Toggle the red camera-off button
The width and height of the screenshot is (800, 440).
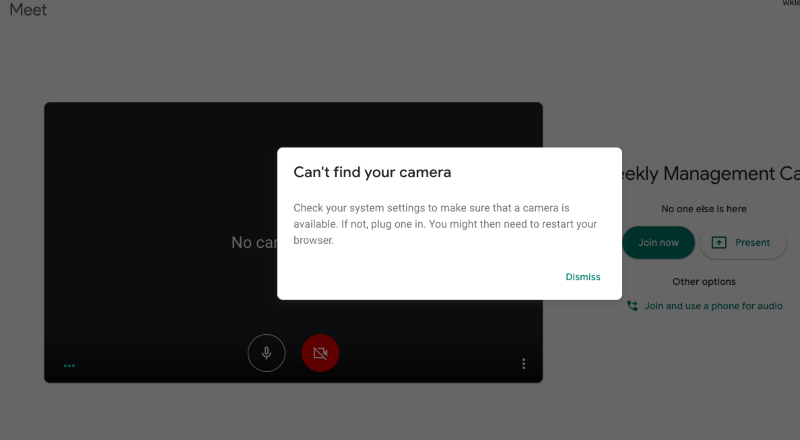320,353
